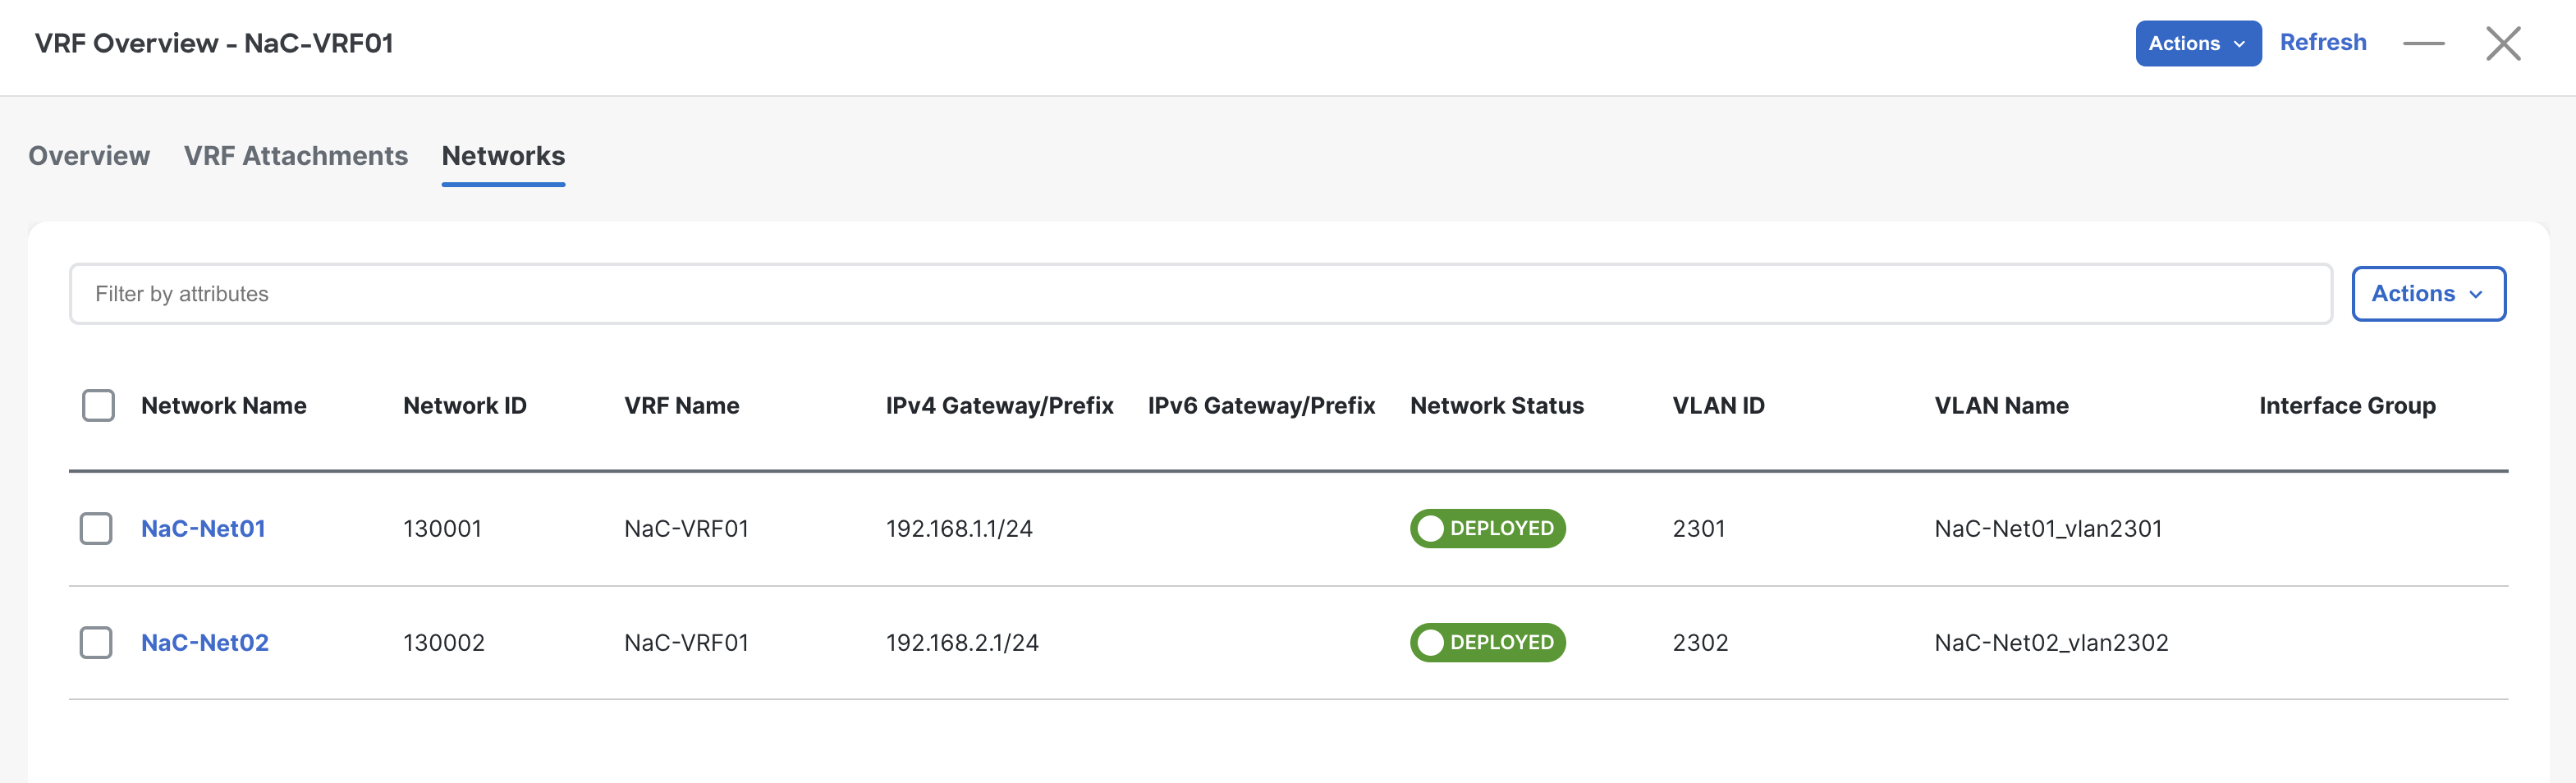This screenshot has height=783, width=2576.
Task: Check the NaC-Net01 row checkbox
Action: pos(96,529)
